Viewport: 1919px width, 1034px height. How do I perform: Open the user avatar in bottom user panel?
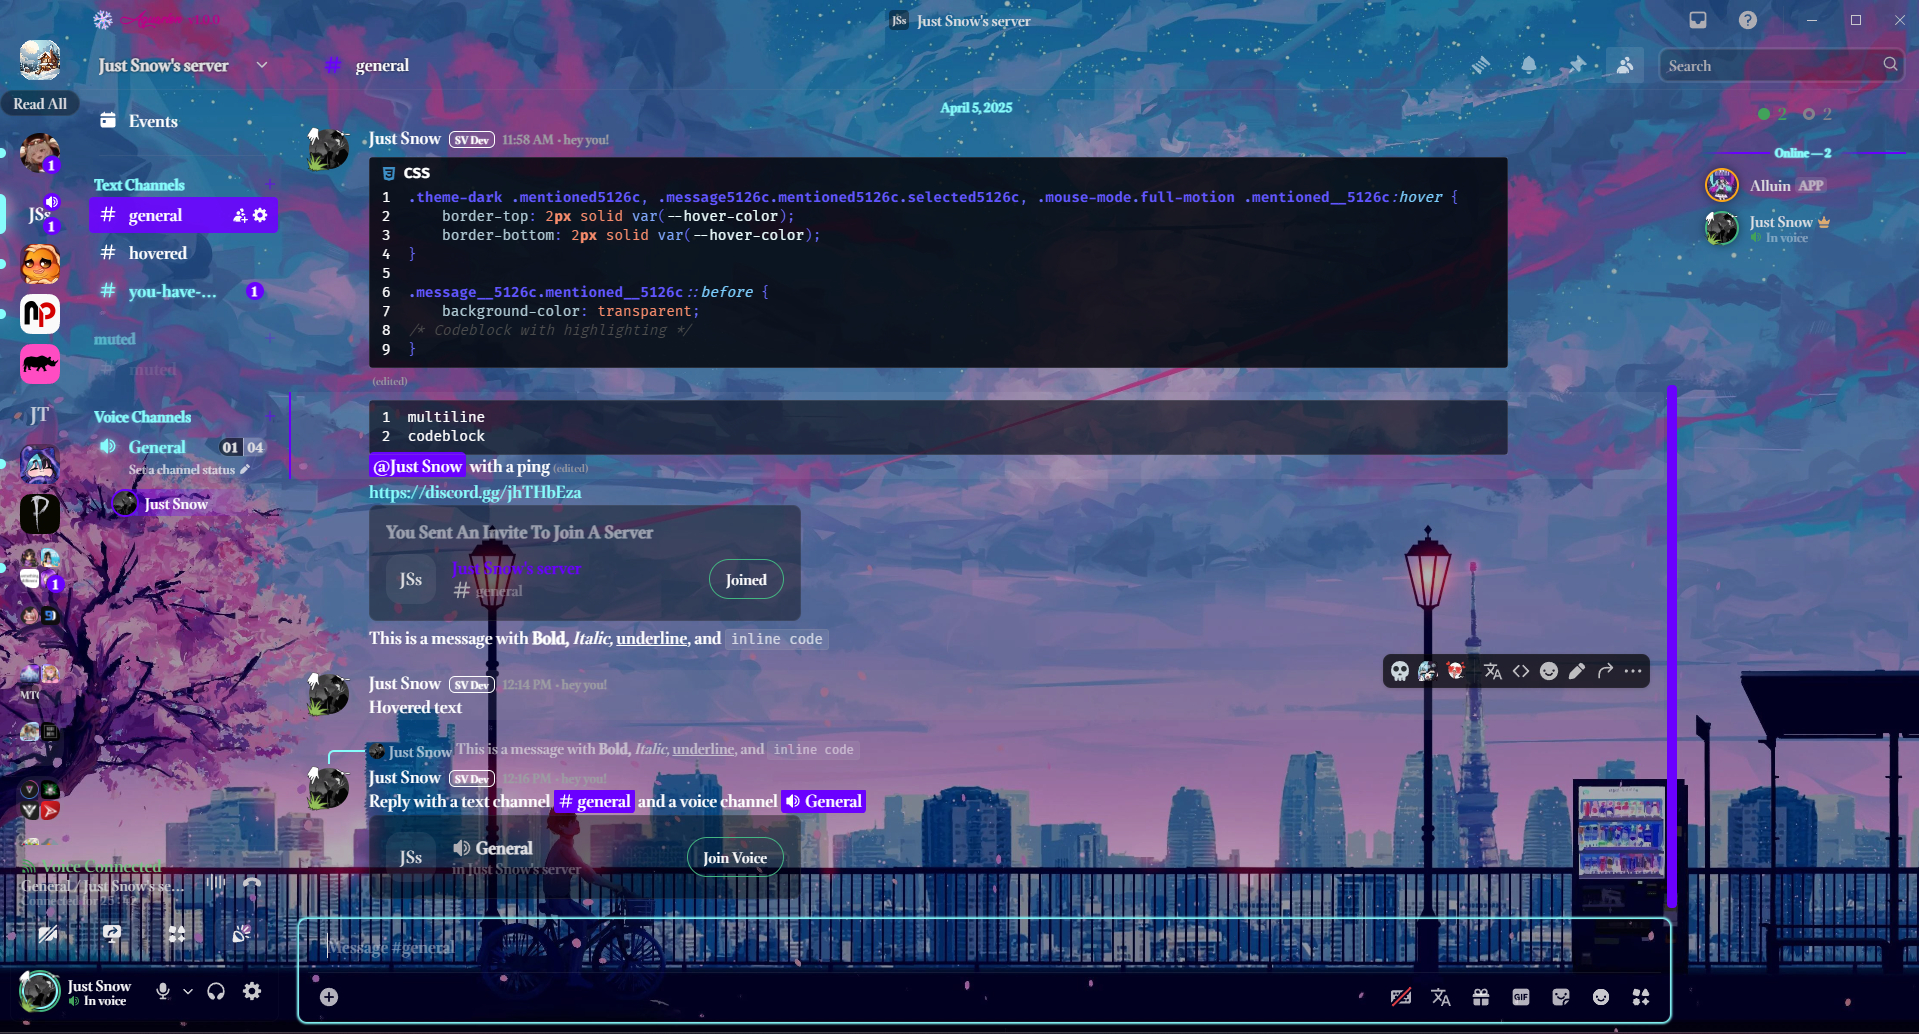pos(40,991)
